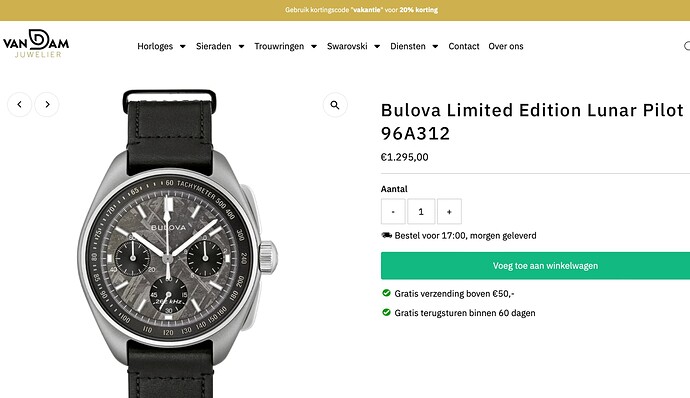Go to the Contact page
Viewport: 690px width, 398px height.
pos(464,46)
